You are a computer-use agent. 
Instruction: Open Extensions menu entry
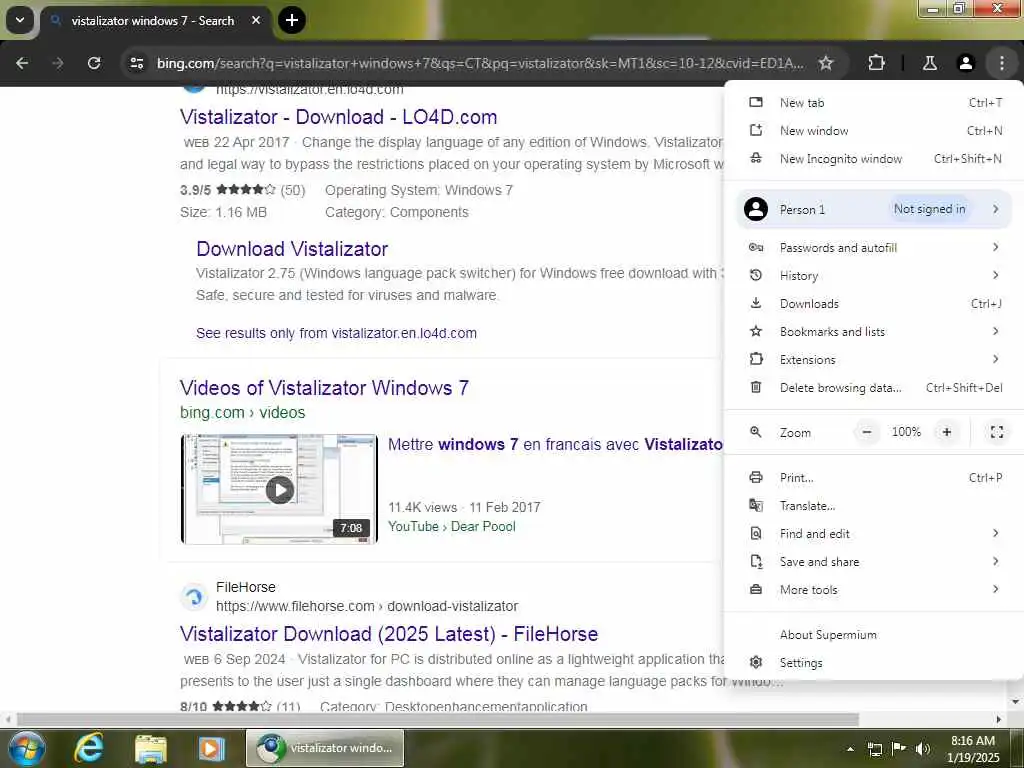click(x=874, y=360)
